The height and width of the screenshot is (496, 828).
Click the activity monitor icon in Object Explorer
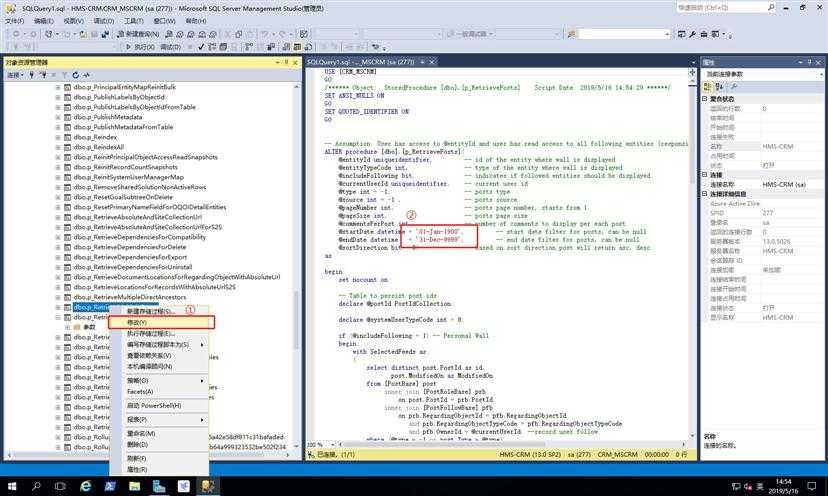click(87, 75)
